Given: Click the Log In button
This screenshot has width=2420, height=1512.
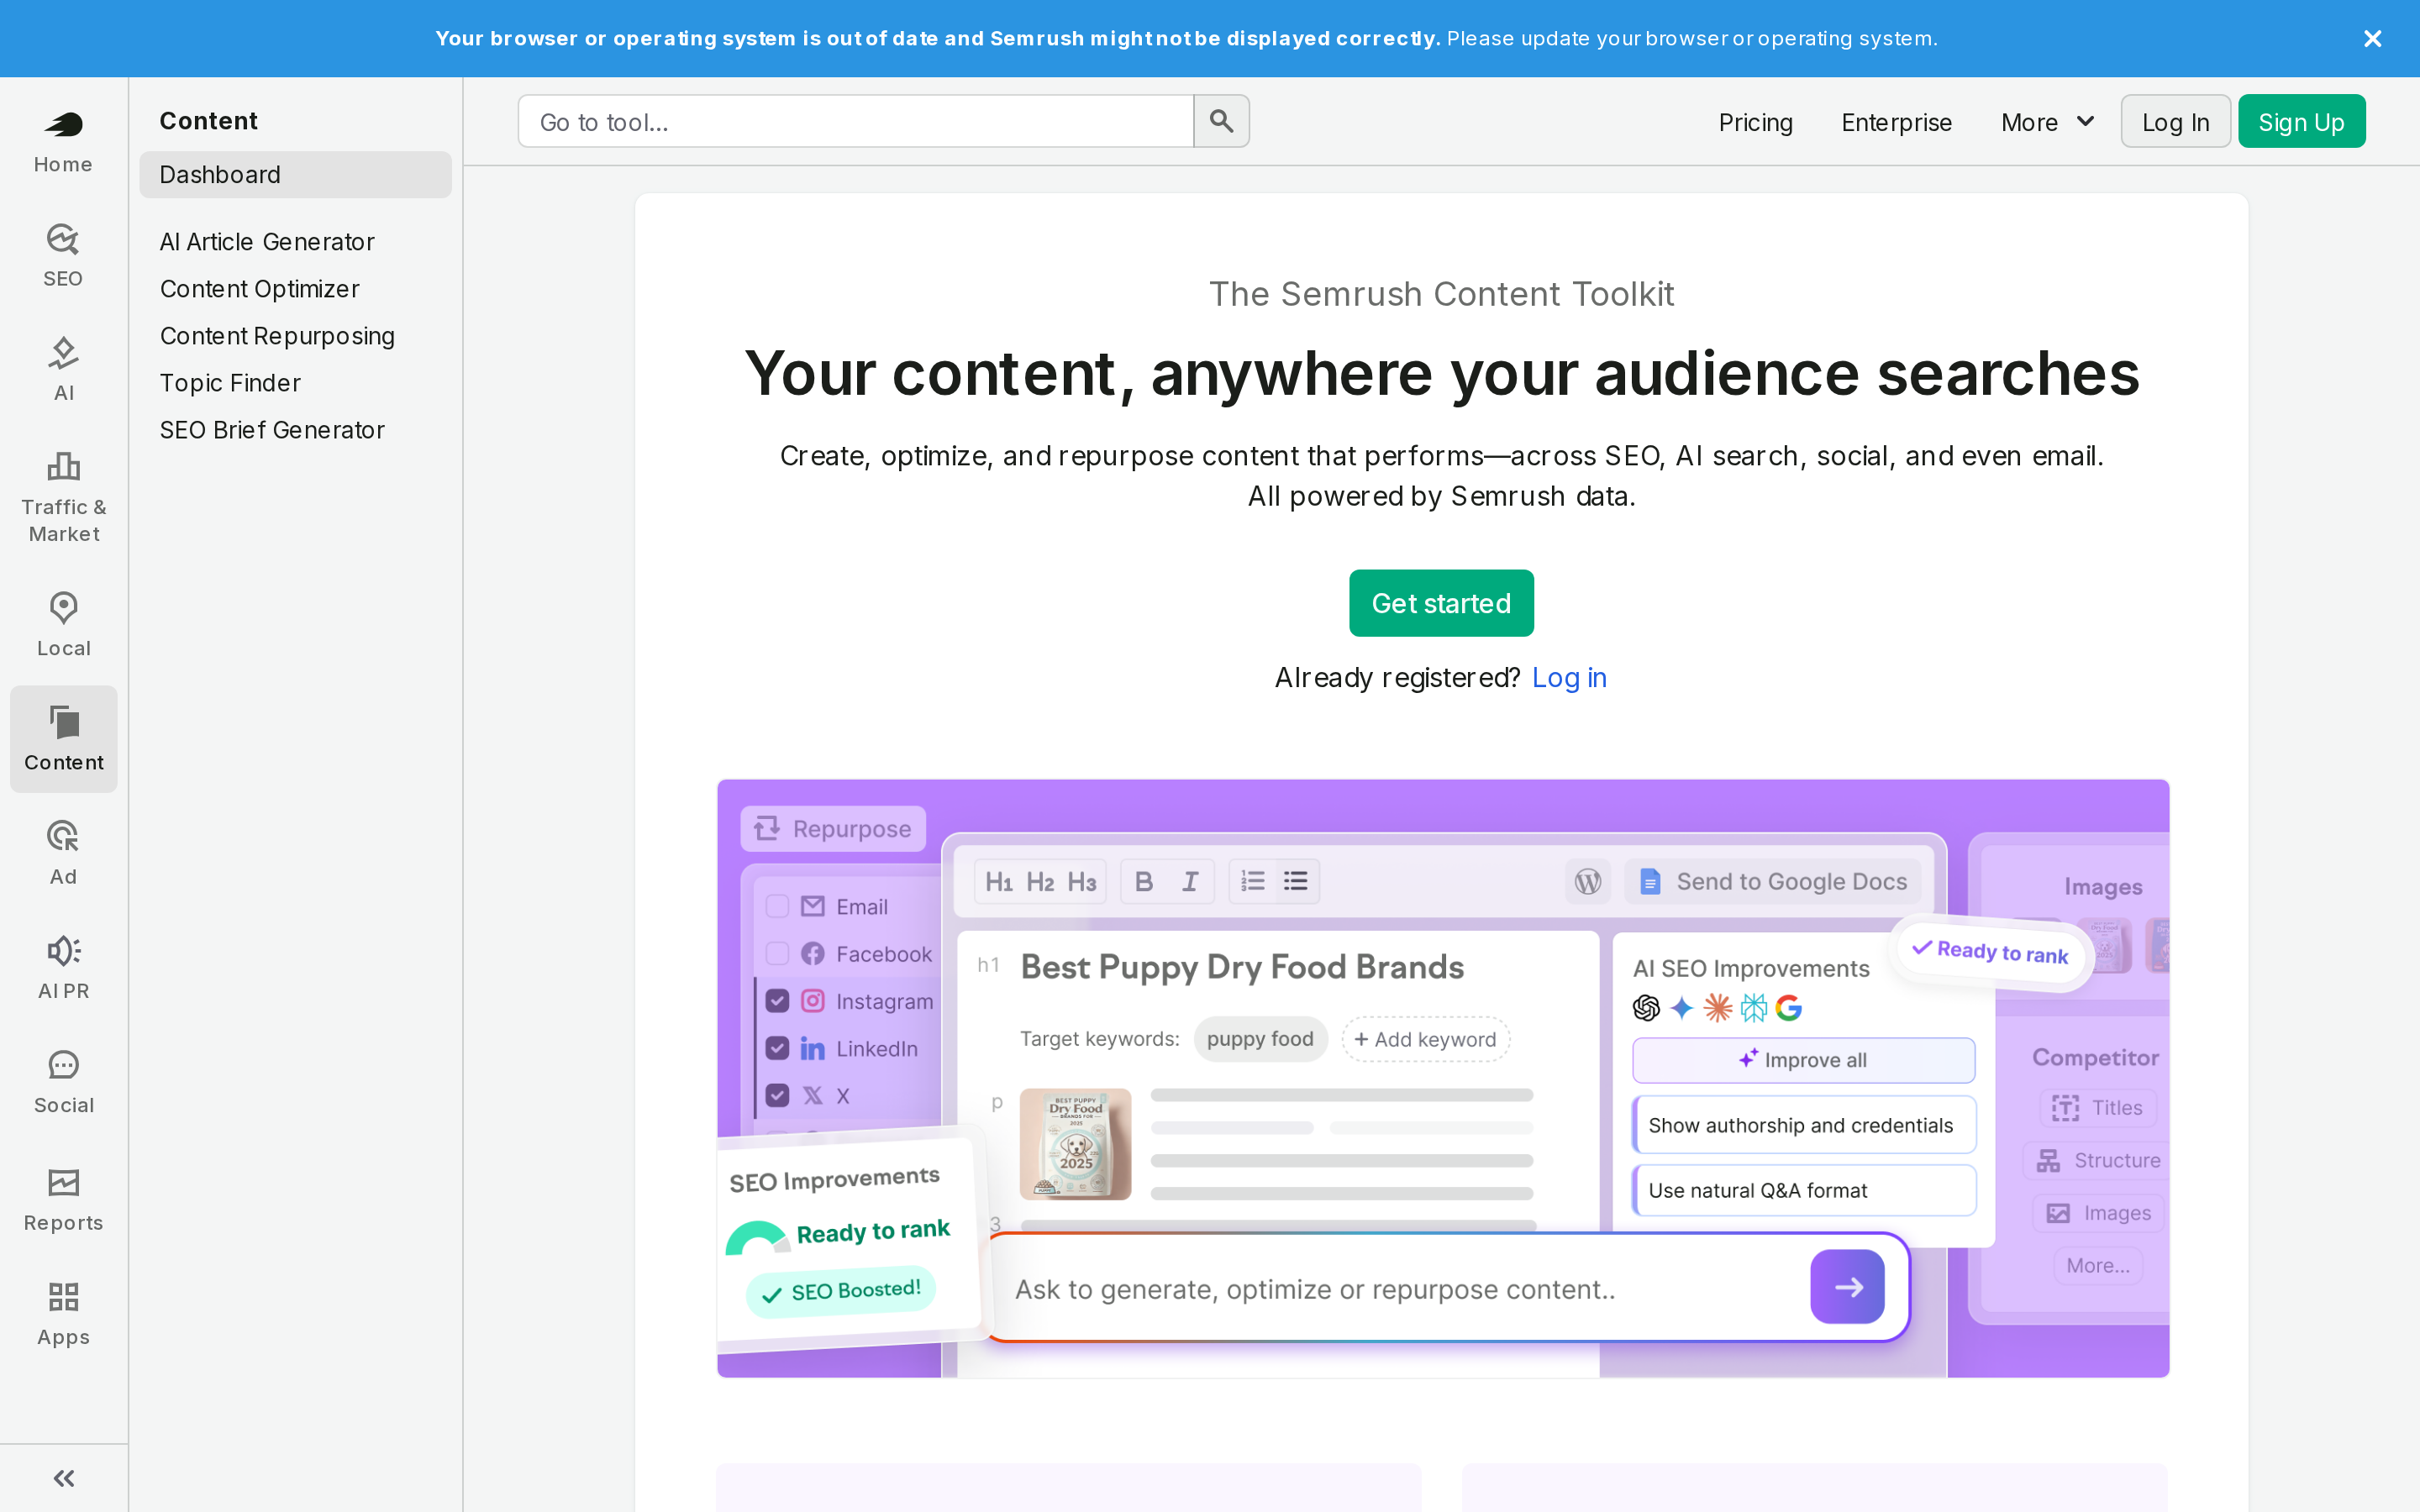Looking at the screenshot, I should pos(2175,121).
